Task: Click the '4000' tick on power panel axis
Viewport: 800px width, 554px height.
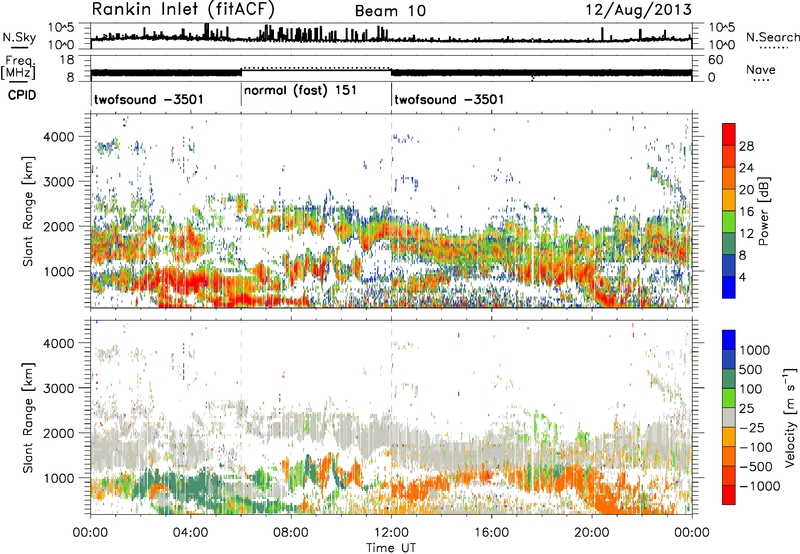Action: (59, 137)
